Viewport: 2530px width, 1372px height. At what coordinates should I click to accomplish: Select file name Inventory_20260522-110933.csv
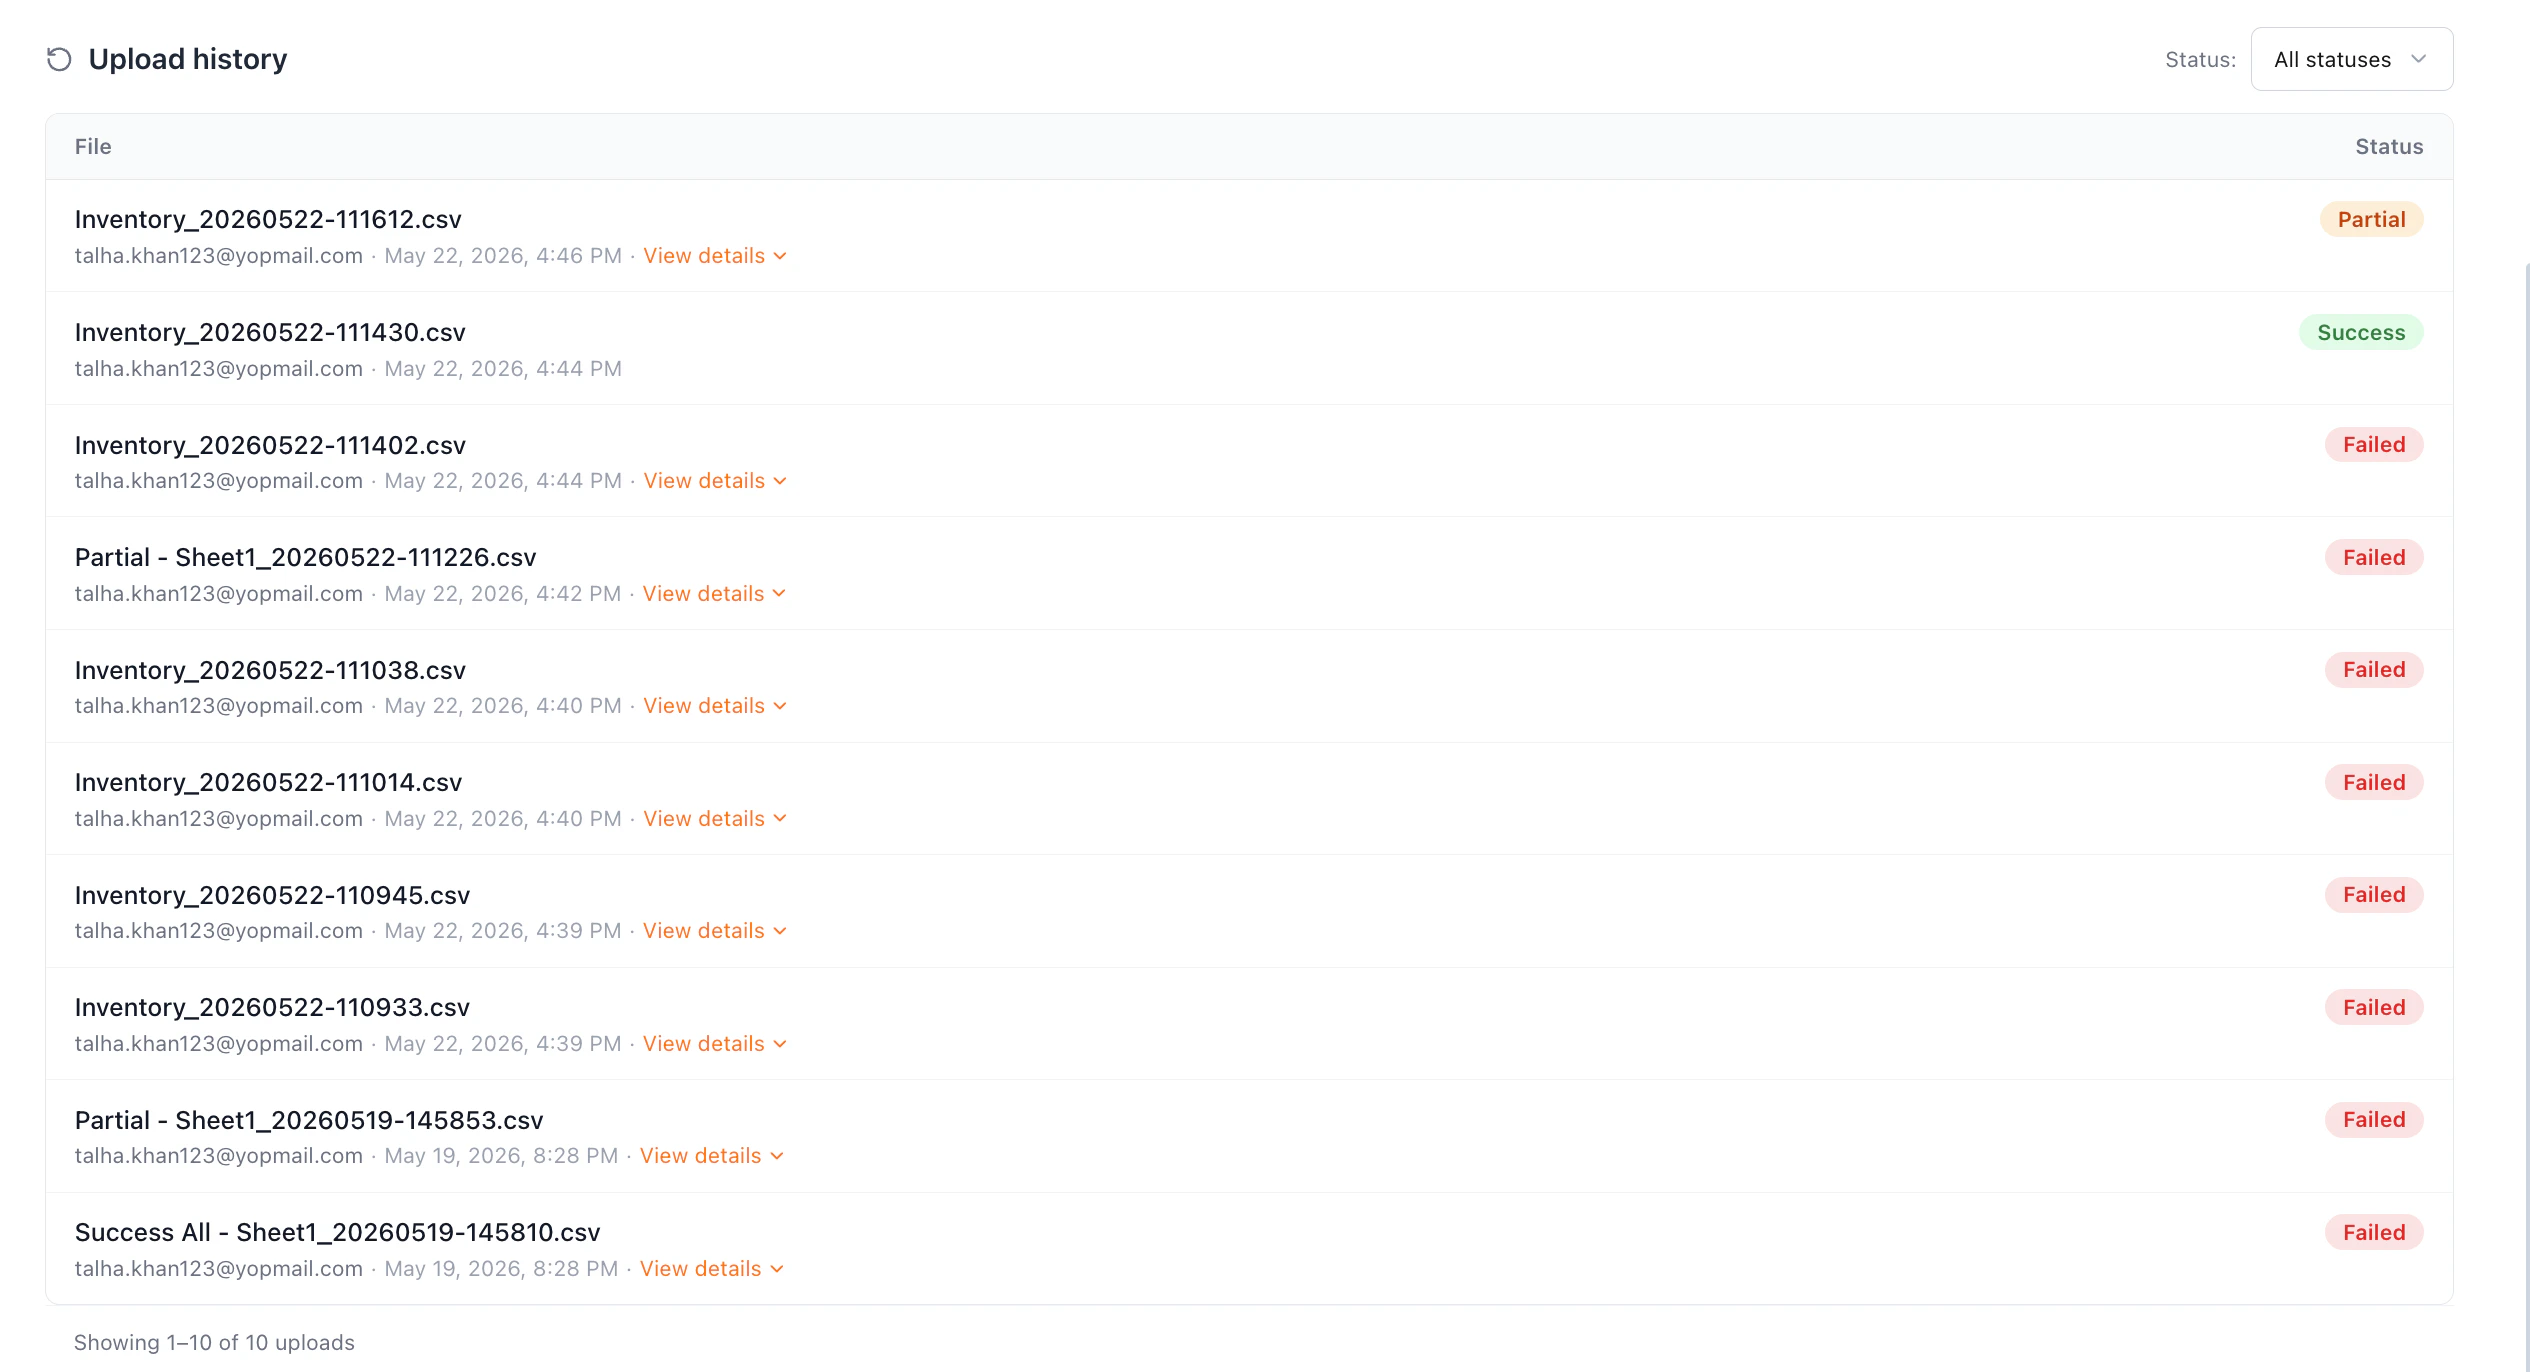click(272, 1008)
